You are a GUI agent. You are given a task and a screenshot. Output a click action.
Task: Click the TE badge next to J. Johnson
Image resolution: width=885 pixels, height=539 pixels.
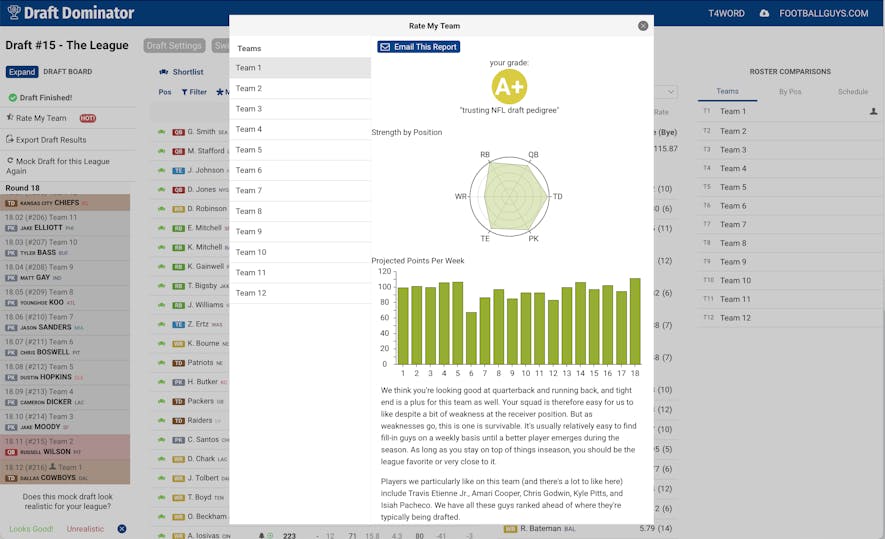click(178, 170)
